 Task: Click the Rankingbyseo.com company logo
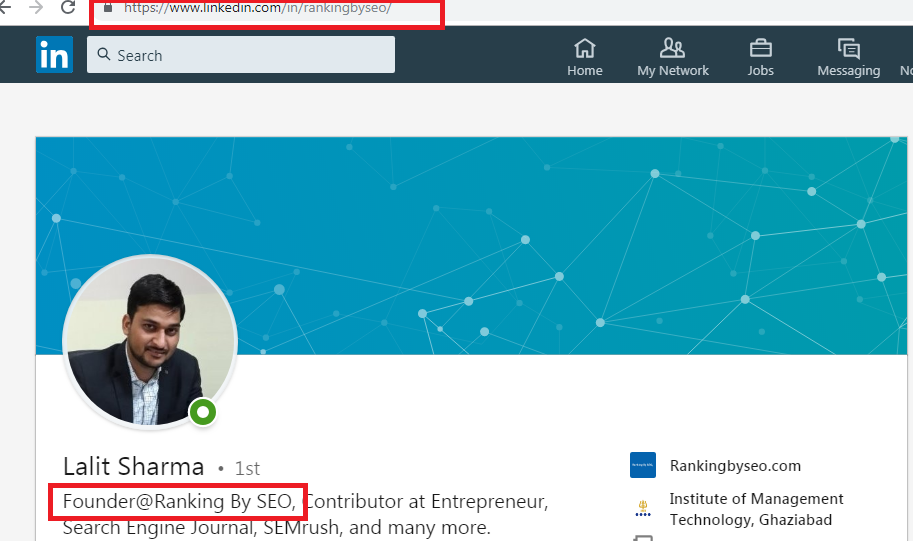pyautogui.click(x=643, y=465)
